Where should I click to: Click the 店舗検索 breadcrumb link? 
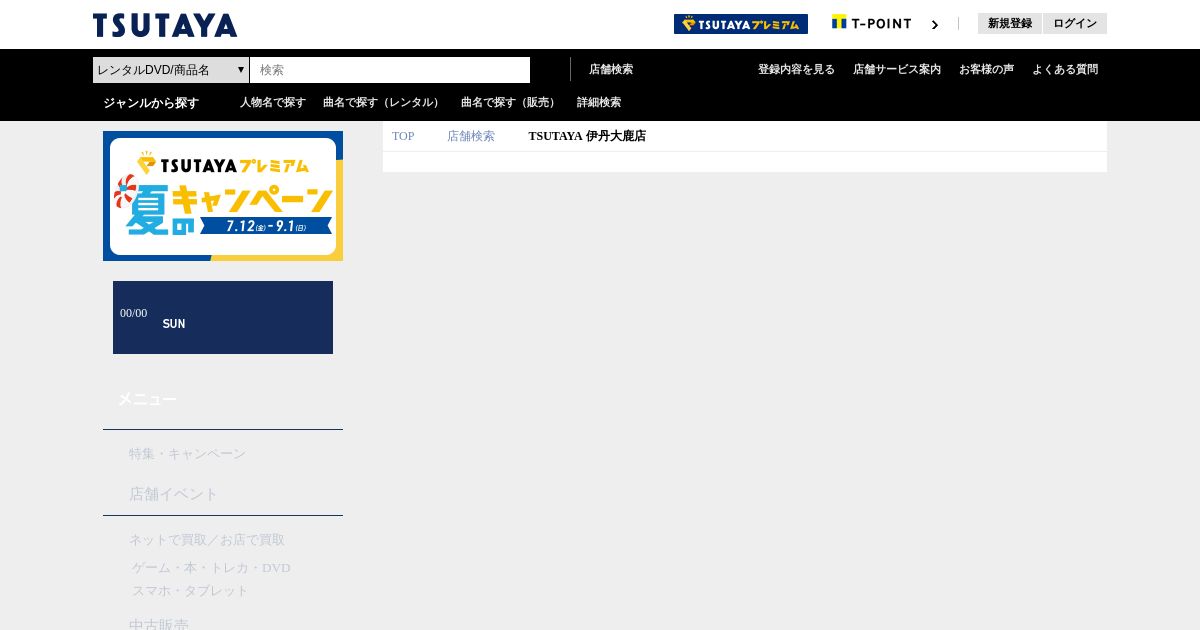tap(471, 136)
